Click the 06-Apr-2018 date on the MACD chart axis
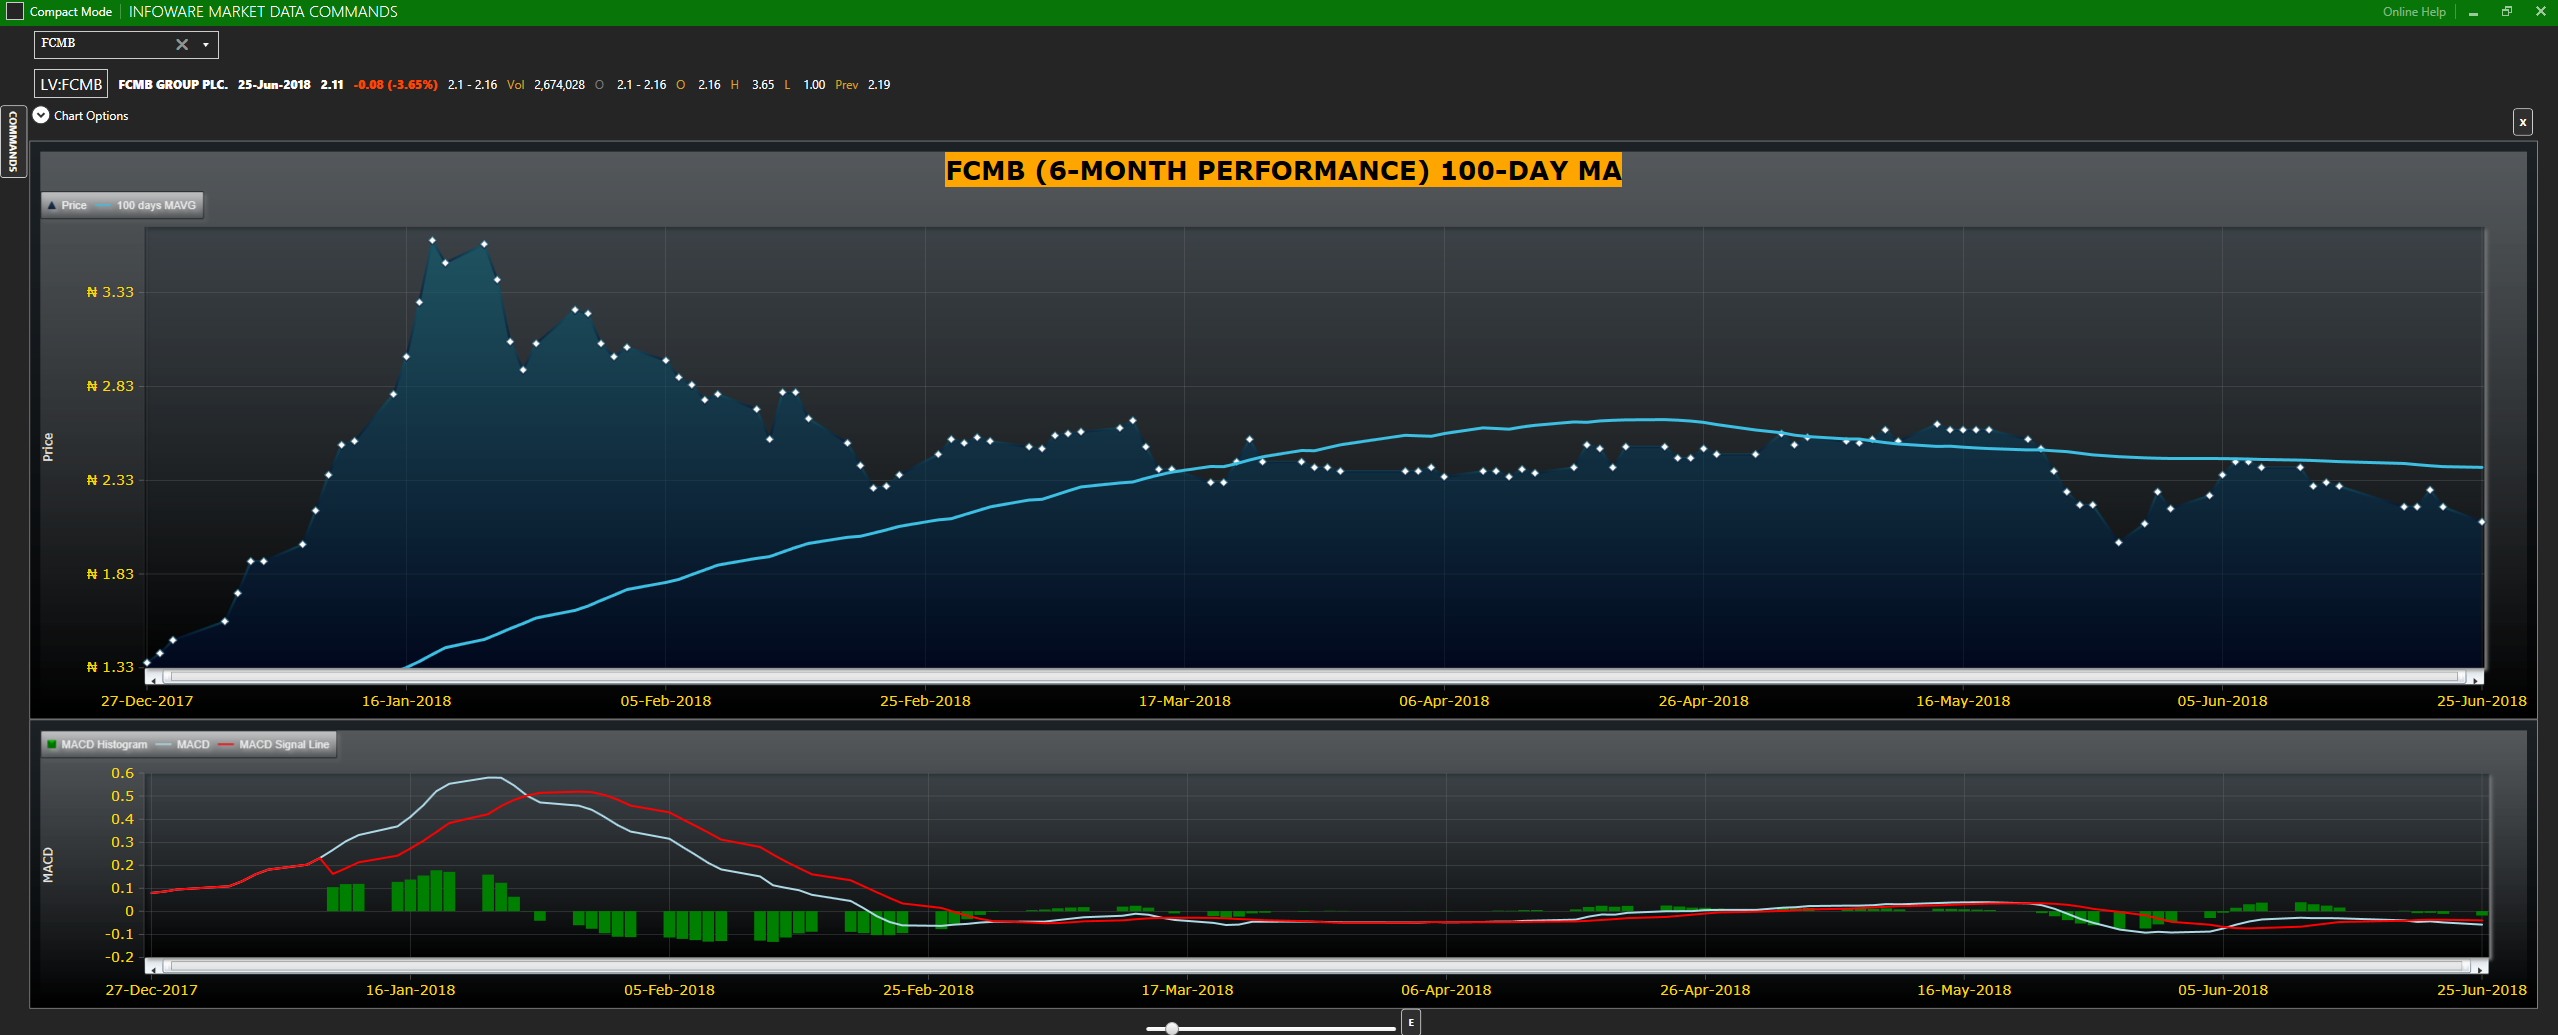Viewport: 2558px width, 1035px height. (1446, 990)
